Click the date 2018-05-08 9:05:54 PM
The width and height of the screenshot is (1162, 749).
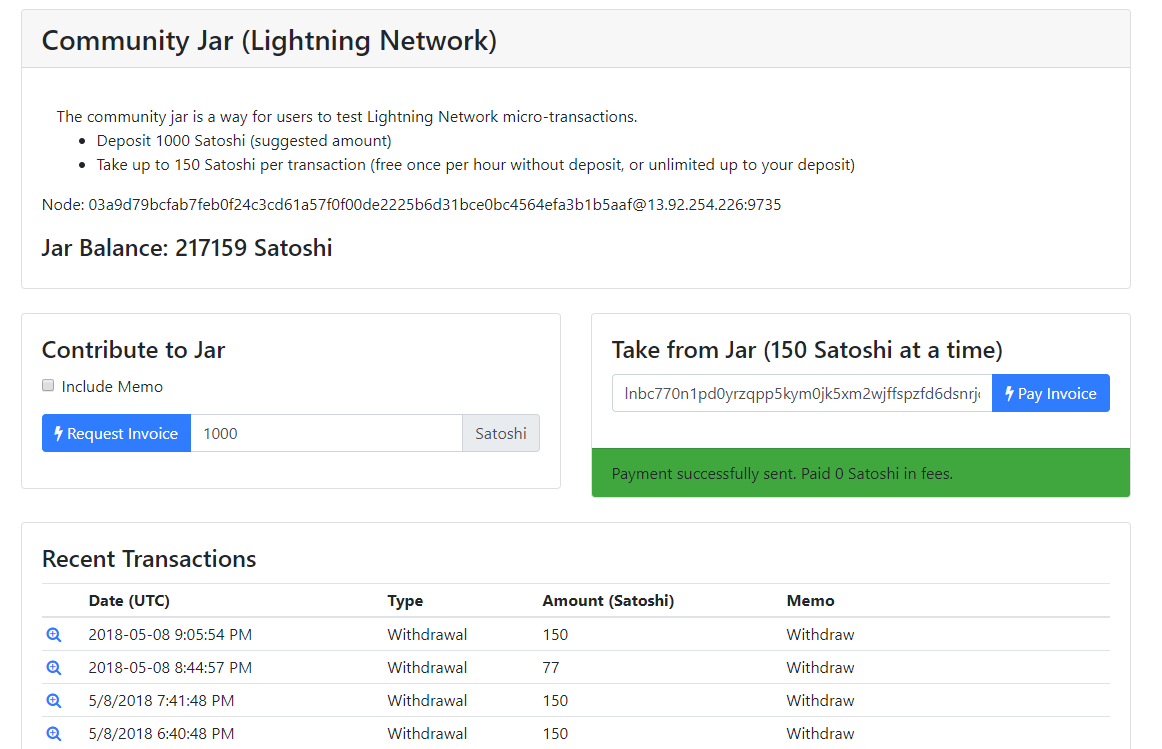pyautogui.click(x=170, y=635)
